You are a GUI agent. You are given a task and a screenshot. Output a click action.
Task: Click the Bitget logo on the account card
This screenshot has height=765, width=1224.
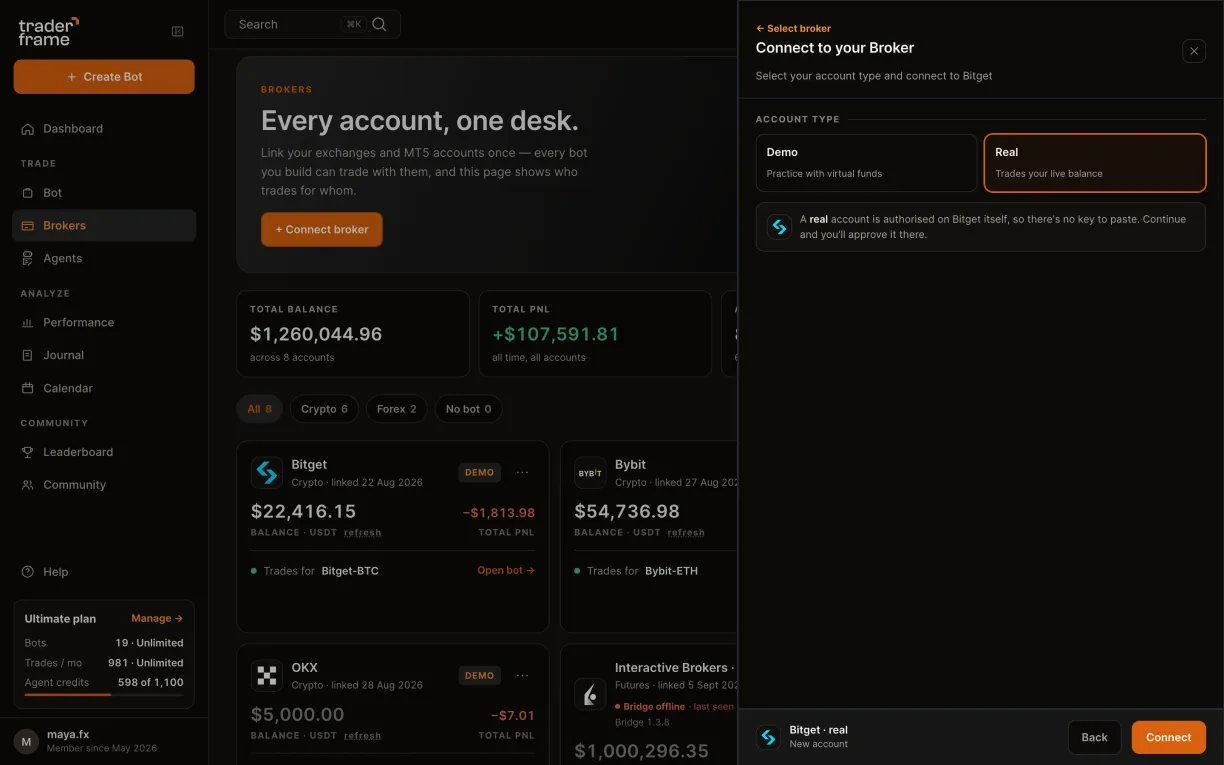(x=267, y=473)
